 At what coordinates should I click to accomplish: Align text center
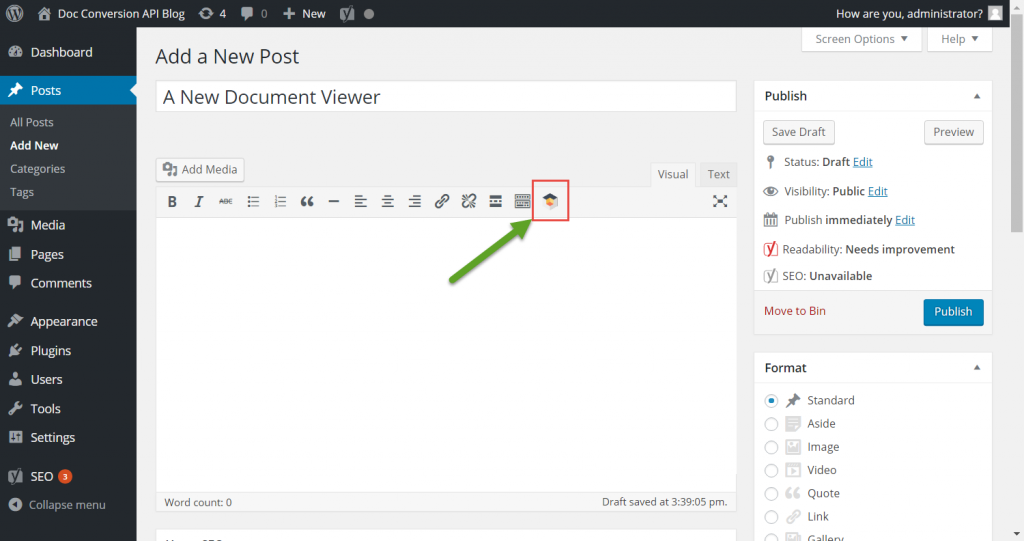(387, 201)
